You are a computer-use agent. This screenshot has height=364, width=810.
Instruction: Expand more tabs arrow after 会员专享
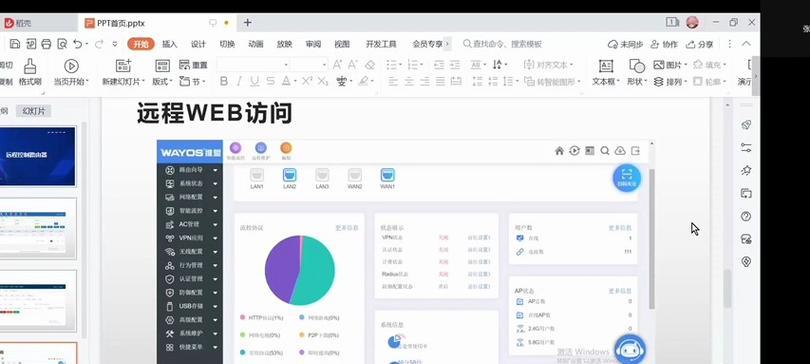[447, 44]
